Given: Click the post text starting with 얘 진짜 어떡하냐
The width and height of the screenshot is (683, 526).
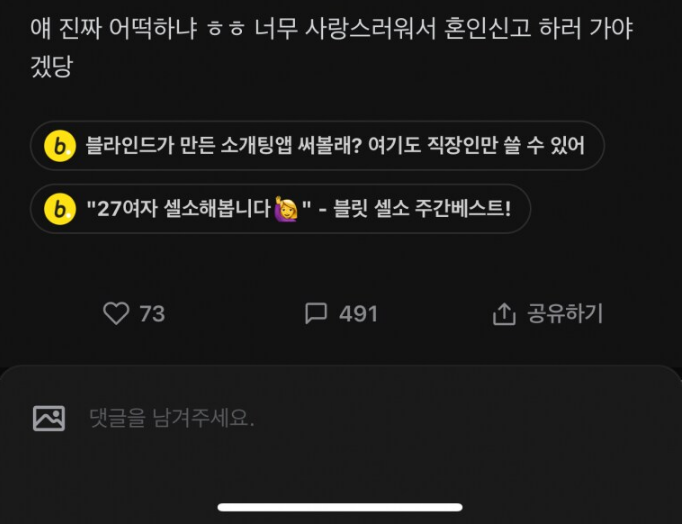Looking at the screenshot, I should [x=331, y=47].
